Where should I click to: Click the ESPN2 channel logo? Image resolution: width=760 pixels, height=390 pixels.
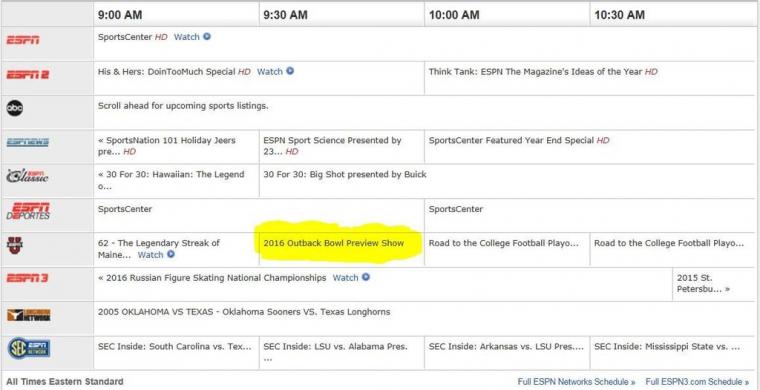tap(28, 75)
